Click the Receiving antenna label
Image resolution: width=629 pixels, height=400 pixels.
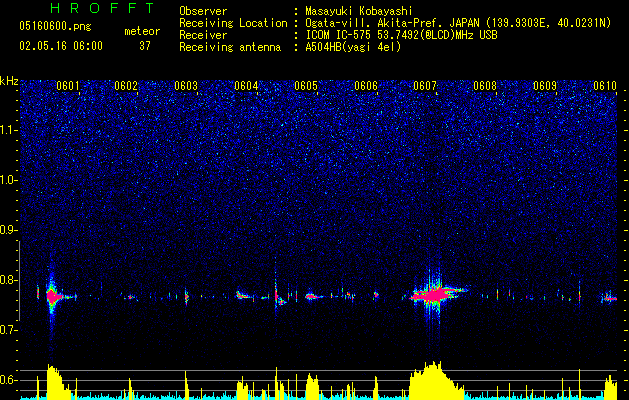[230, 47]
